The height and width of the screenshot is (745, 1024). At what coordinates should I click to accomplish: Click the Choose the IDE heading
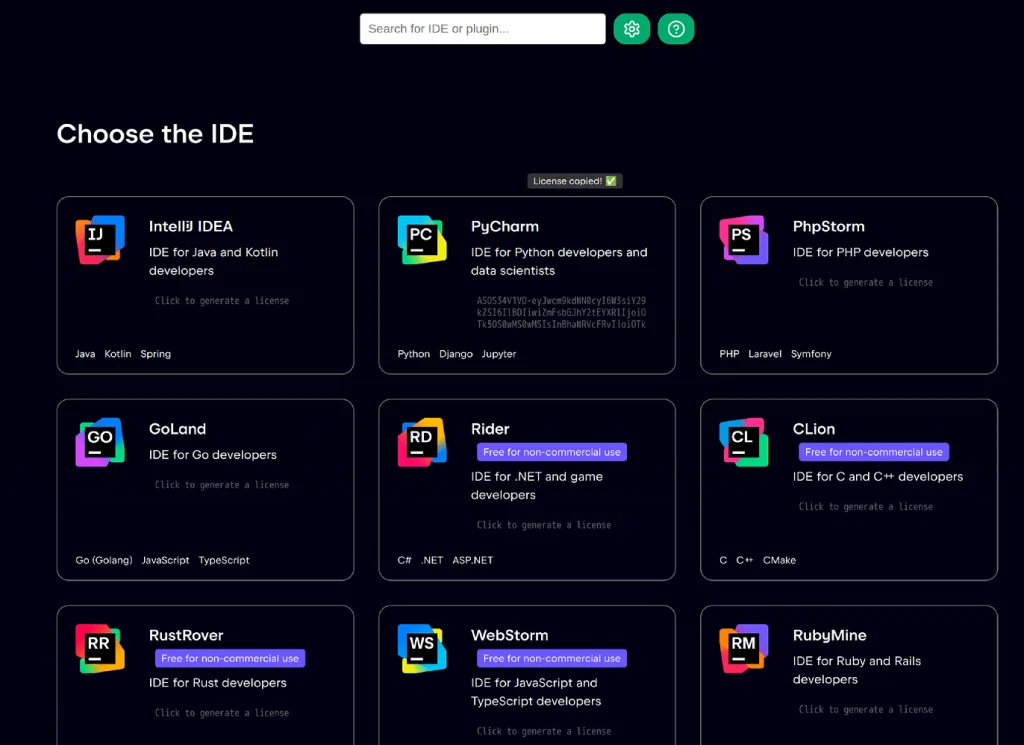[x=155, y=134]
